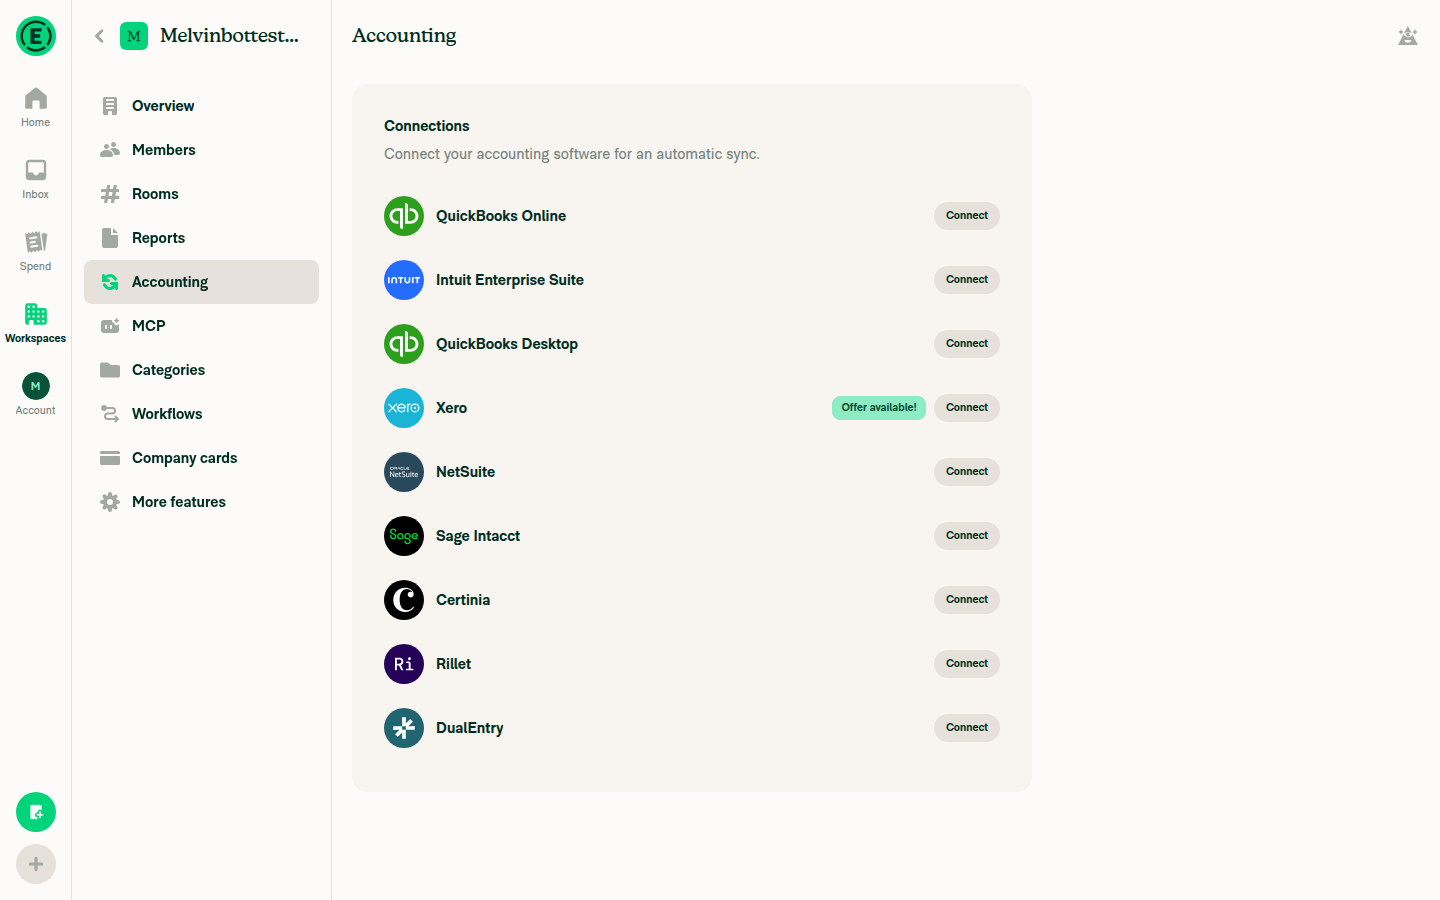Screen dimensions: 1440x900
Task: Click the Intuit Enterprise Suite logo
Action: pos(404,280)
